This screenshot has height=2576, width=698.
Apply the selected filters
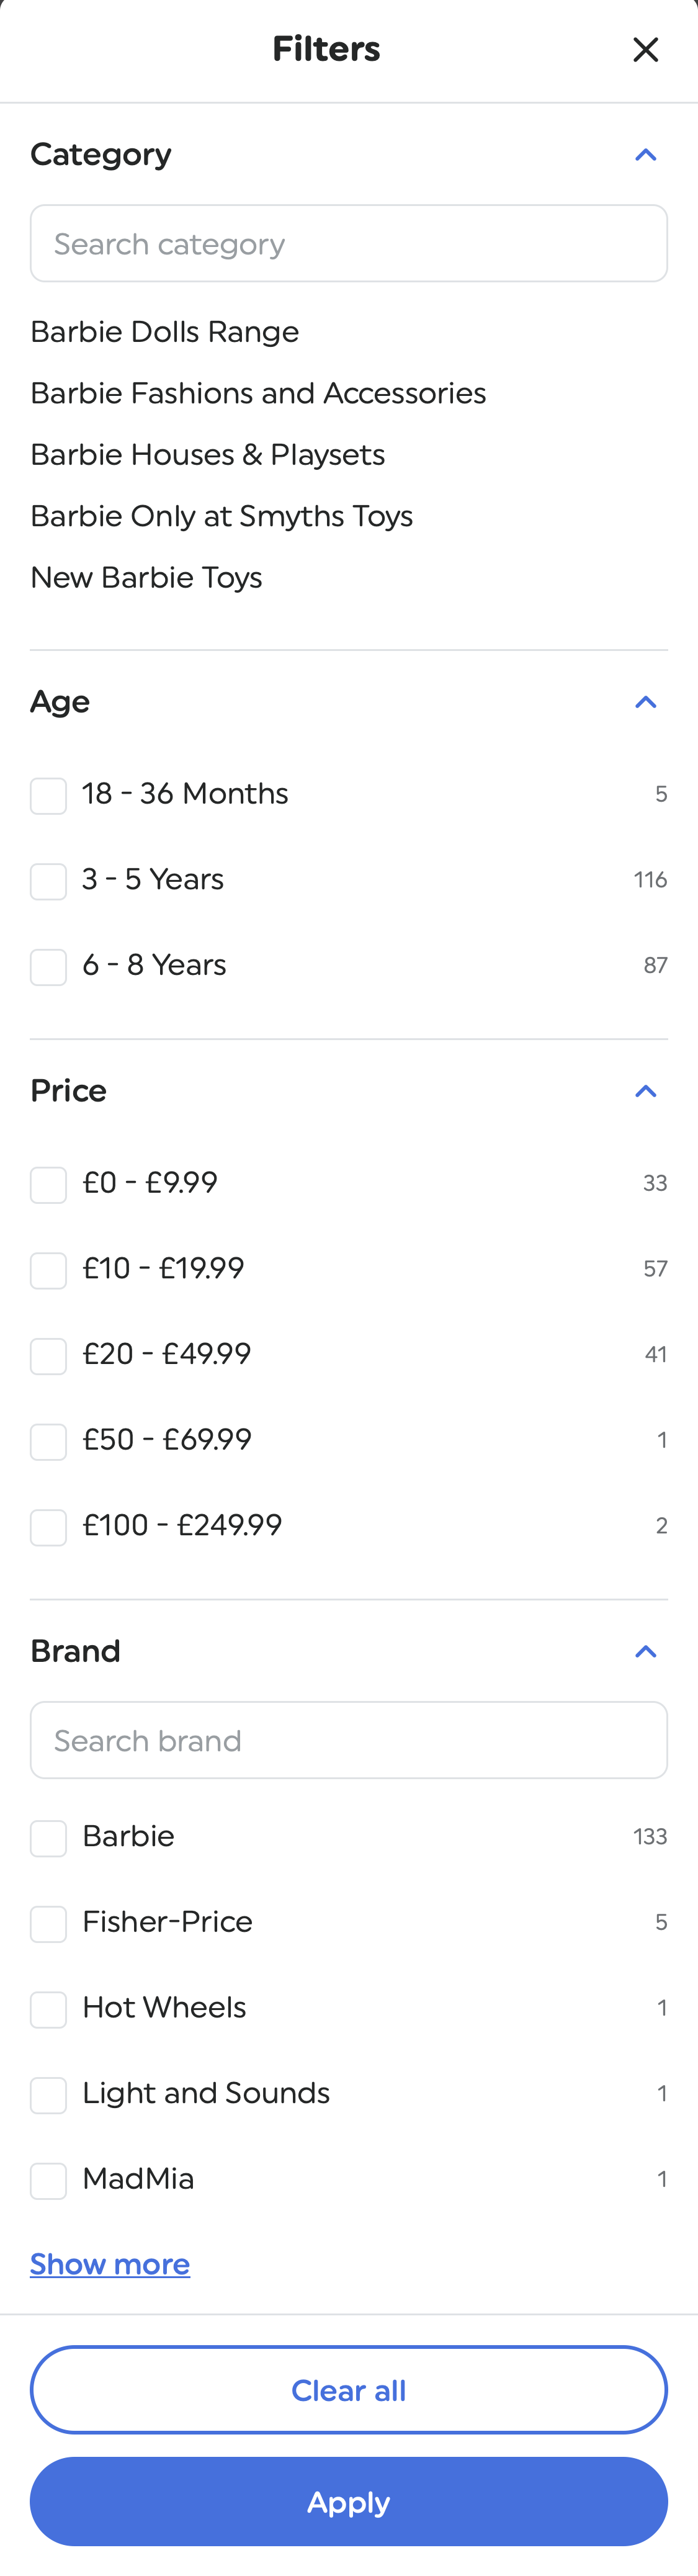[x=348, y=2502]
